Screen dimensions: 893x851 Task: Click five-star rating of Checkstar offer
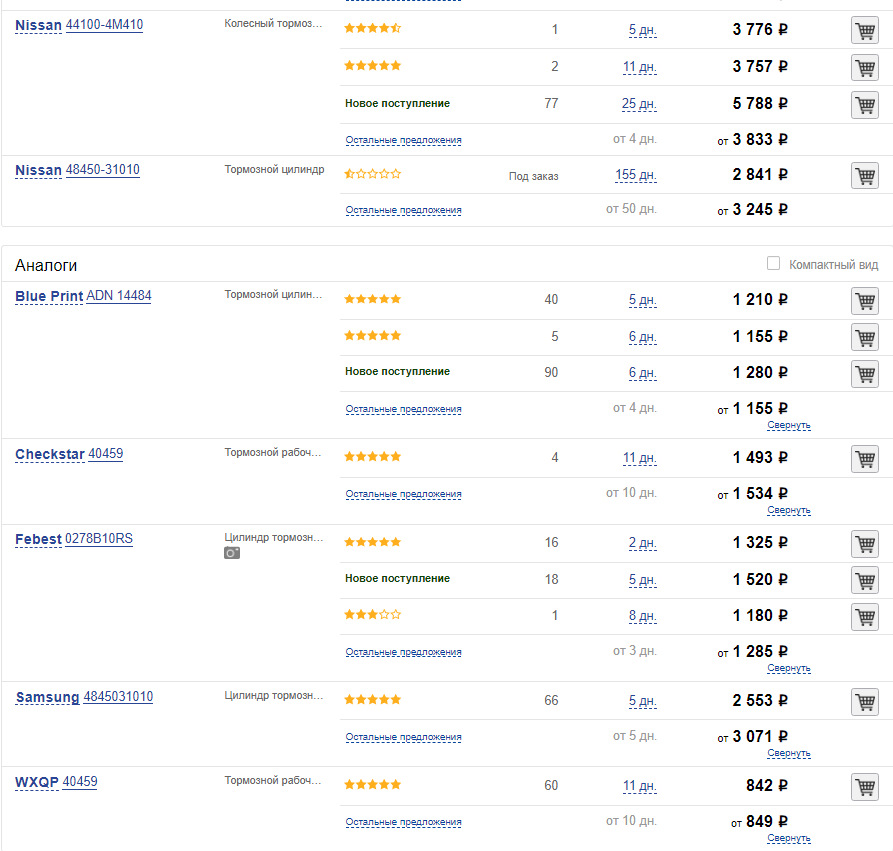pos(372,457)
